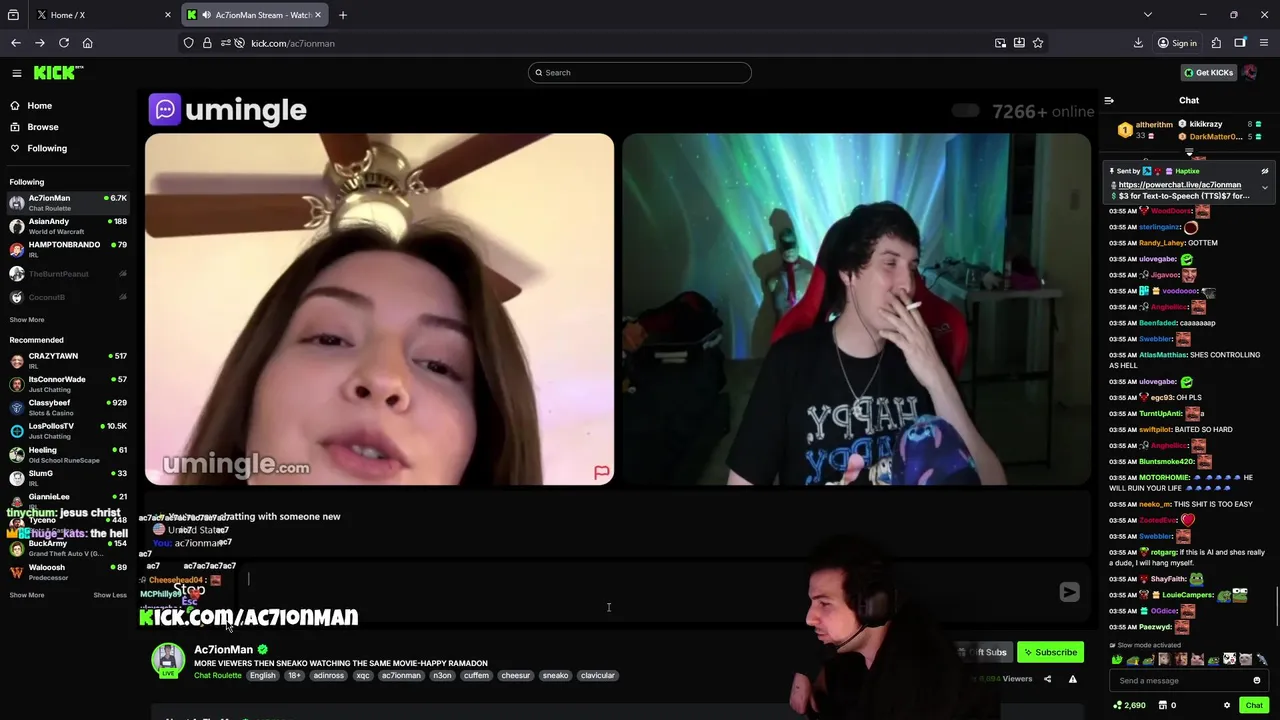Collapse the chat panel with arrow icon
The height and width of the screenshot is (720, 1280).
[1109, 100]
